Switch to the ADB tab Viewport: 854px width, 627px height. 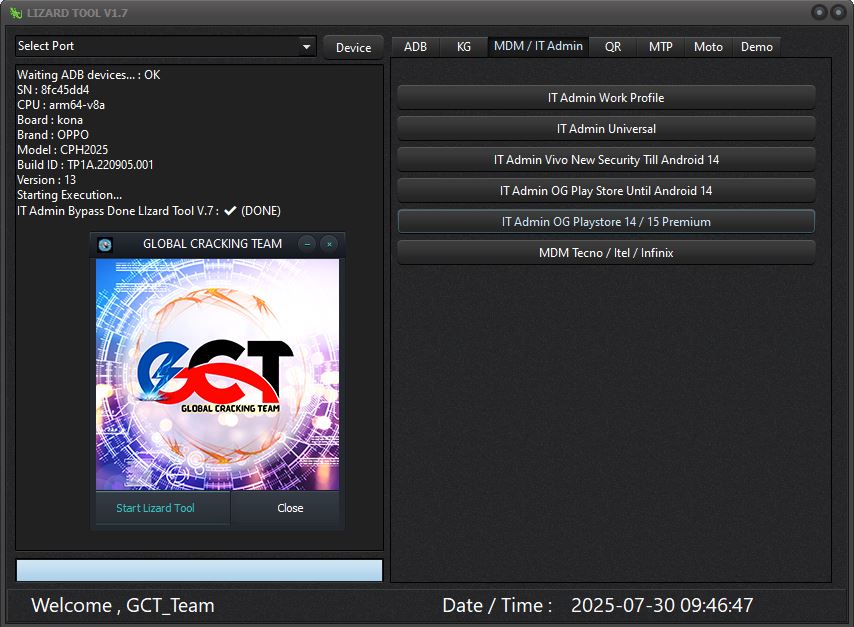click(x=416, y=47)
